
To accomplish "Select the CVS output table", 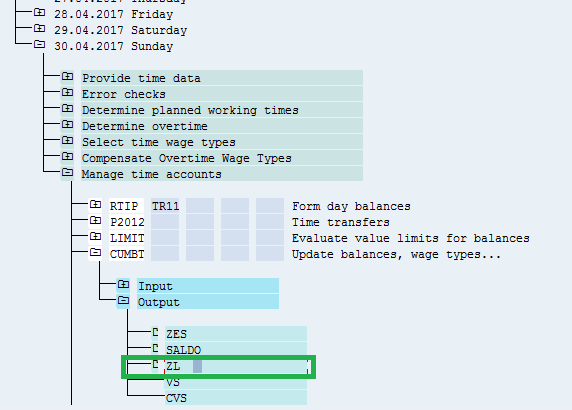I will pyautogui.click(x=236, y=398).
